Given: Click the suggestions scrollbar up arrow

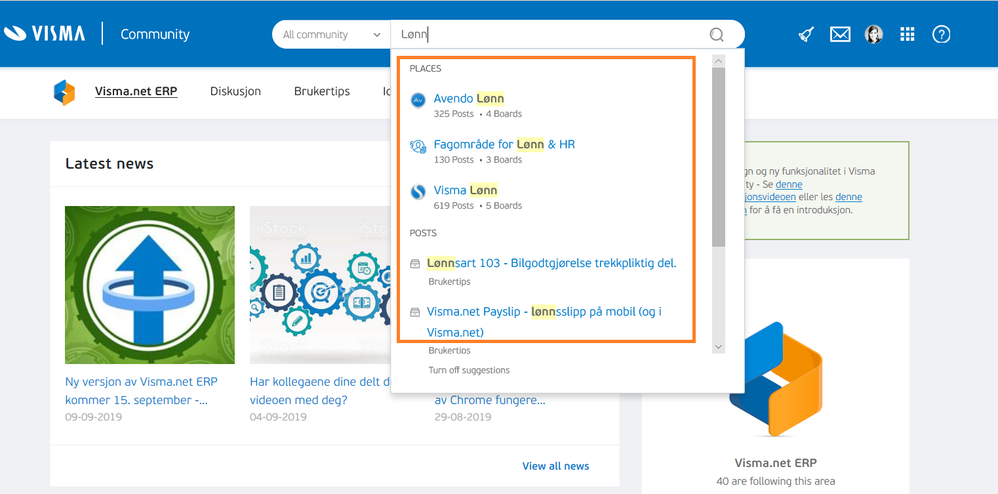Looking at the screenshot, I should click(719, 61).
